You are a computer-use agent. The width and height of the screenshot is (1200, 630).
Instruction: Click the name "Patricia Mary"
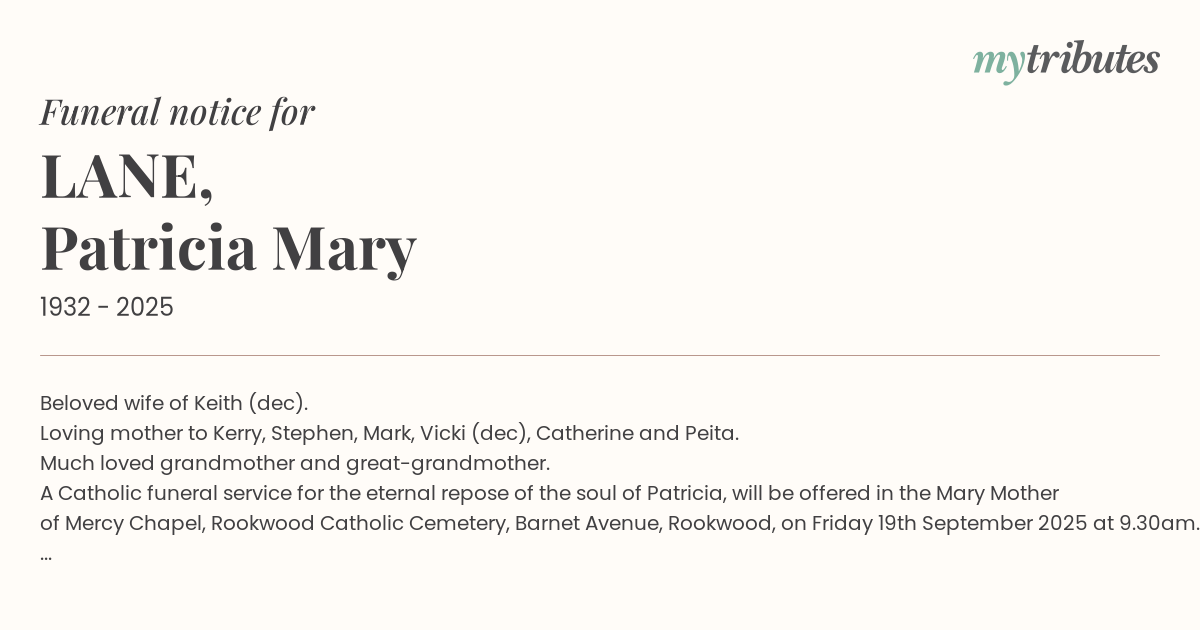(x=228, y=249)
